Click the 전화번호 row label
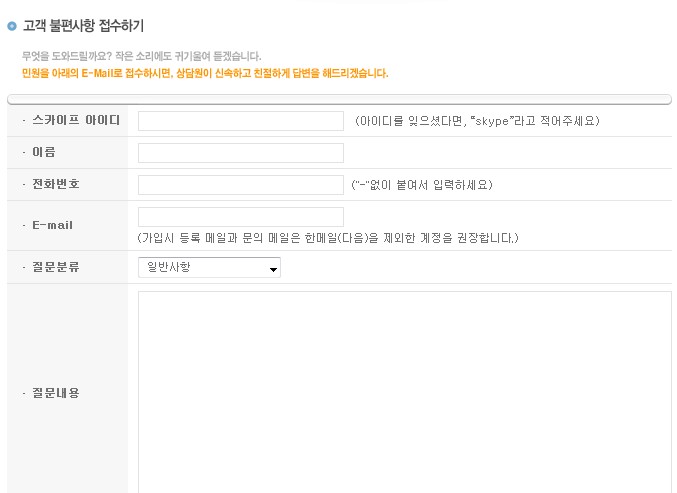The image size is (677, 493). (56, 184)
